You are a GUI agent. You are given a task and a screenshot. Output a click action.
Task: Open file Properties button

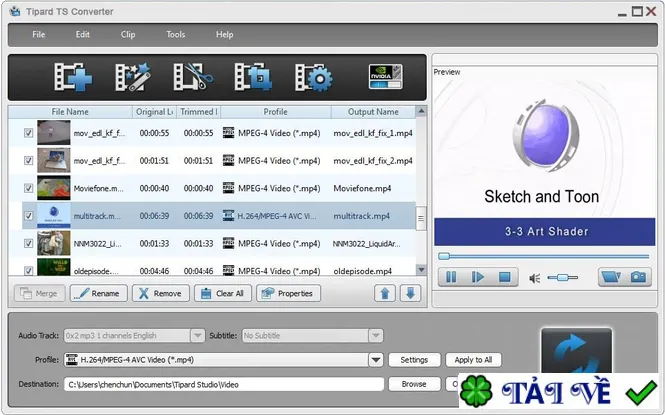tap(288, 293)
